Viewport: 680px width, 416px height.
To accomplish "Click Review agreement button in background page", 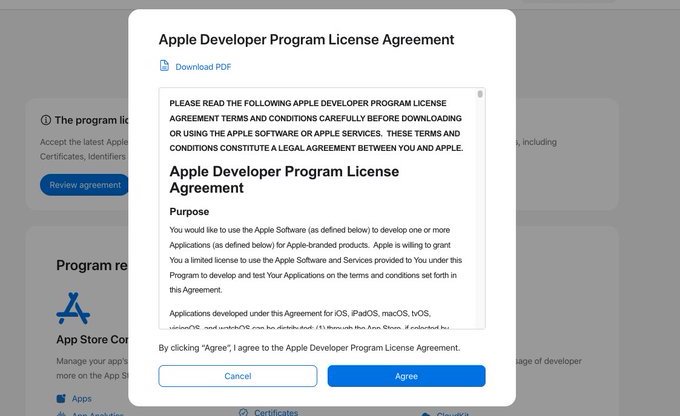I will coord(85,185).
